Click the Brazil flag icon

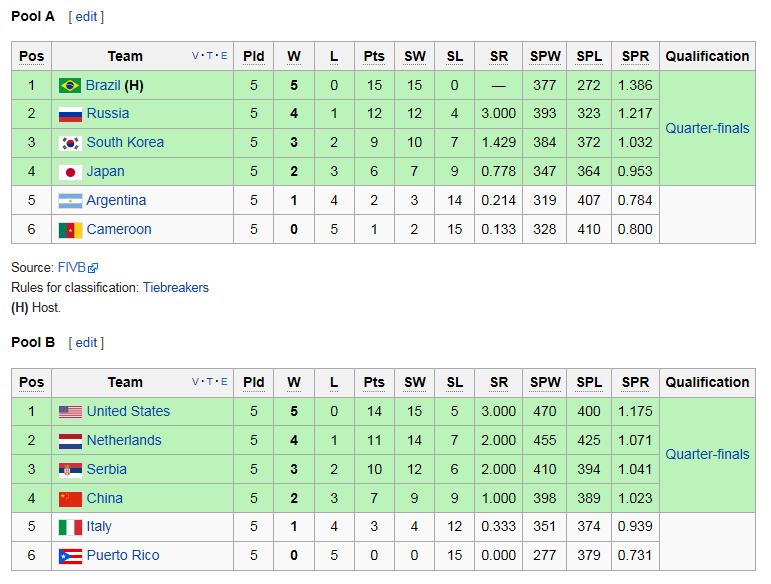[x=70, y=85]
